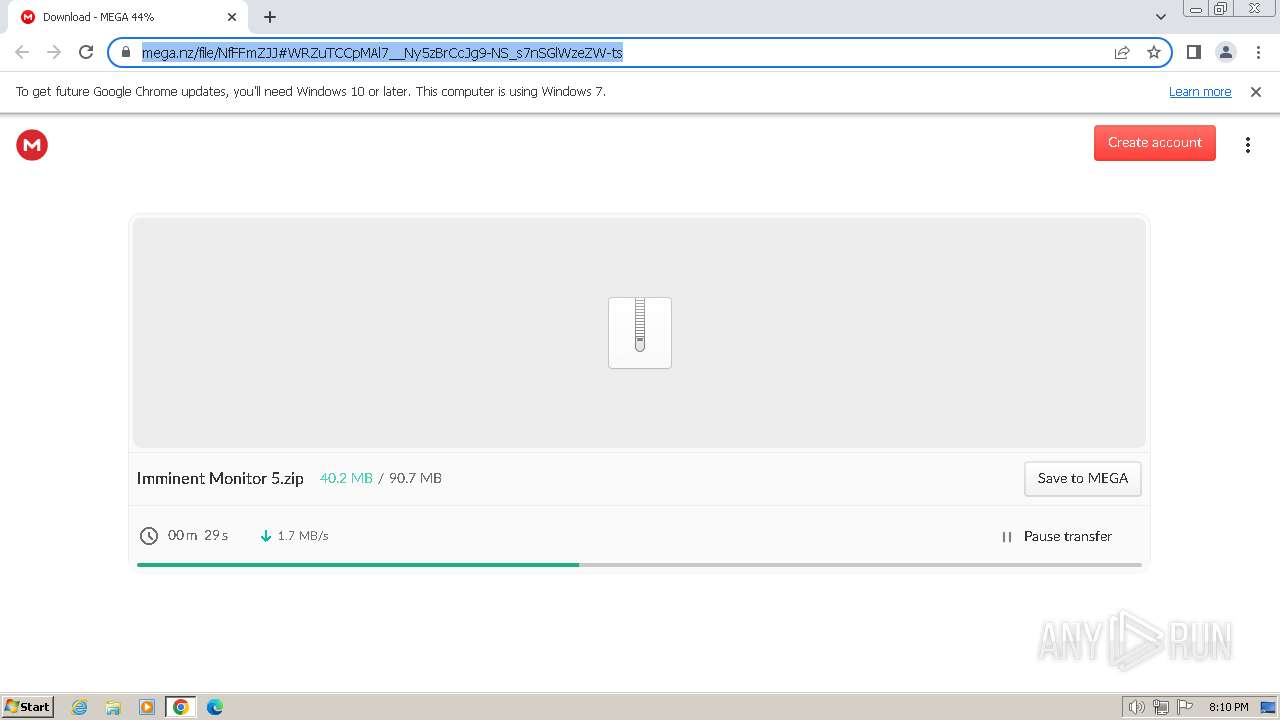Open the Chrome profile avatar
Image resolution: width=1280 pixels, height=720 pixels.
(x=1225, y=52)
